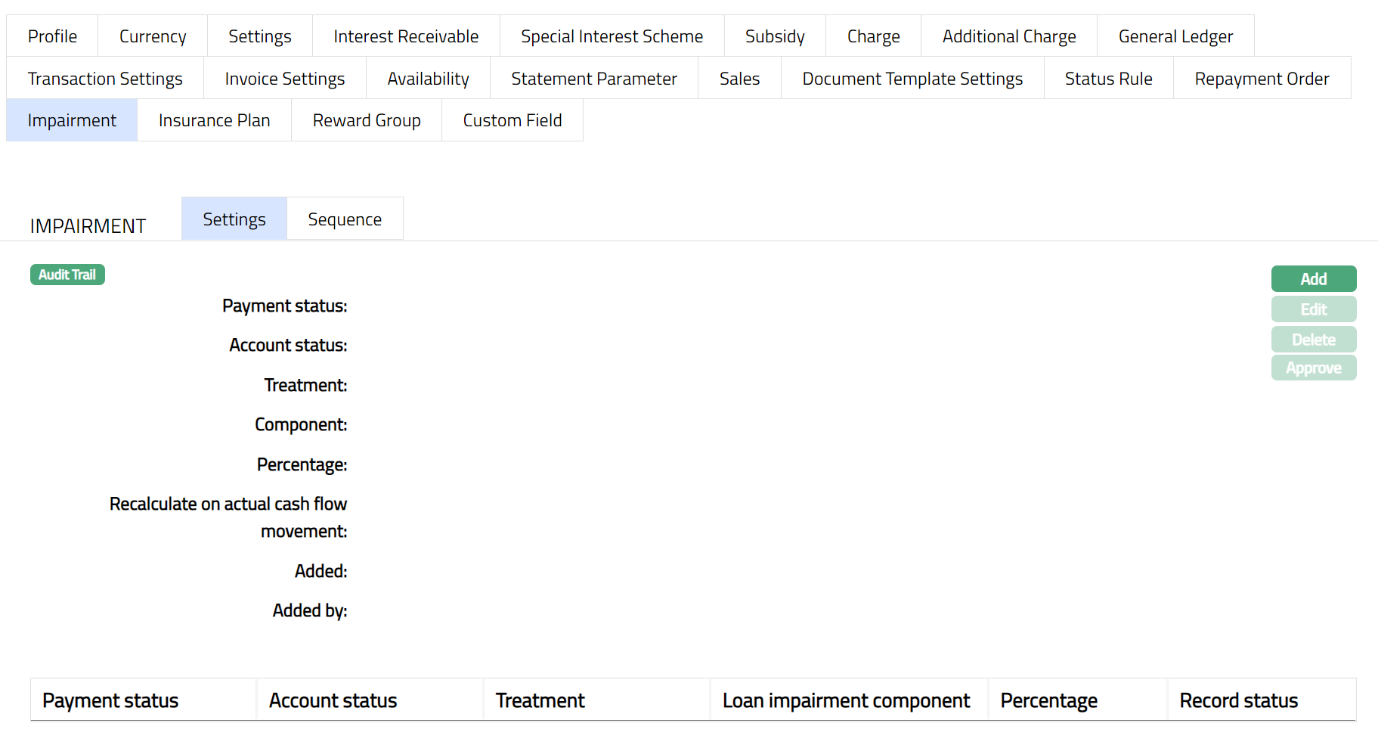Select the Special Interest Scheme tab
The width and height of the screenshot is (1378, 745).
tap(611, 36)
